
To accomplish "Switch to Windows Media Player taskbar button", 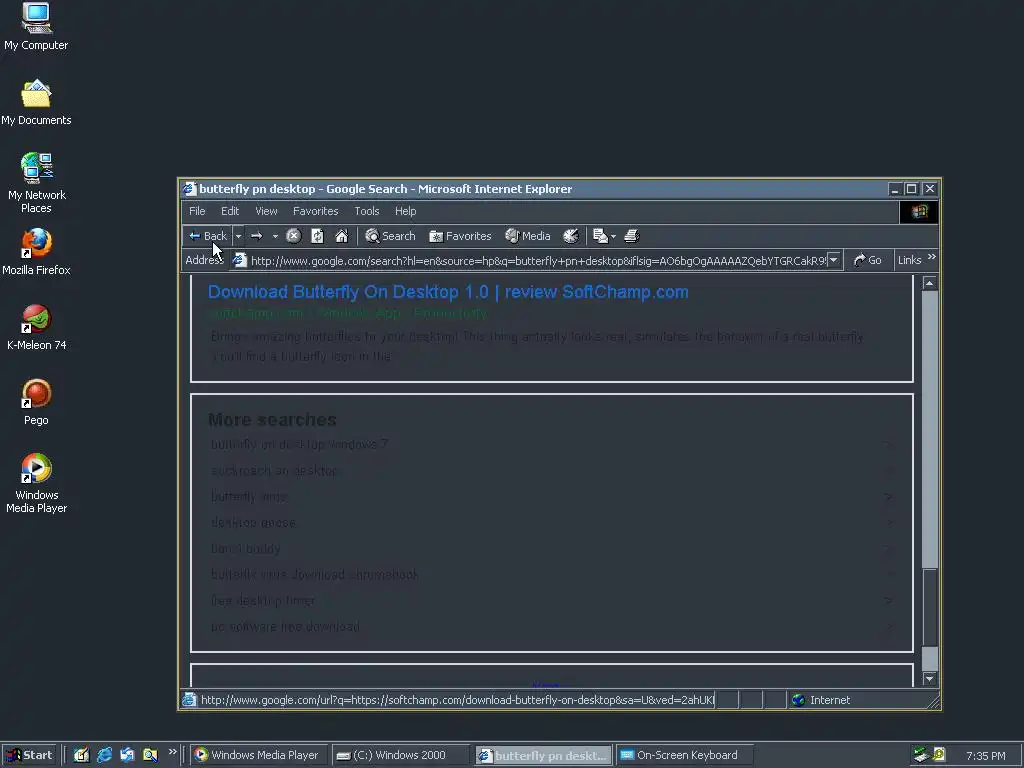I will (x=259, y=755).
